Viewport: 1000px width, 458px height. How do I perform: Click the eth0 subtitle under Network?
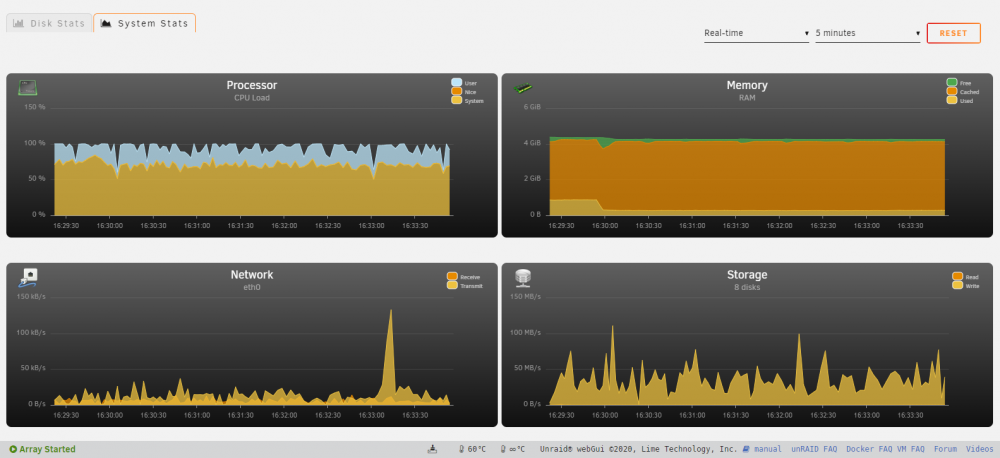coord(252,287)
